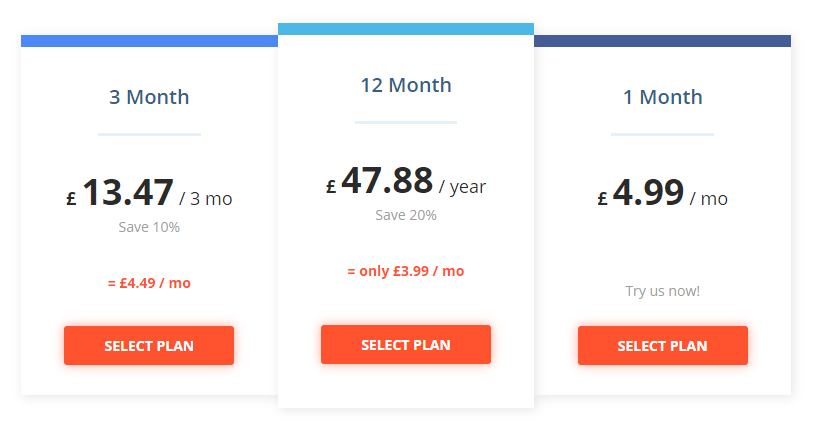Click light blue bar above 12 Month
813x430 pixels.
(x=406, y=29)
